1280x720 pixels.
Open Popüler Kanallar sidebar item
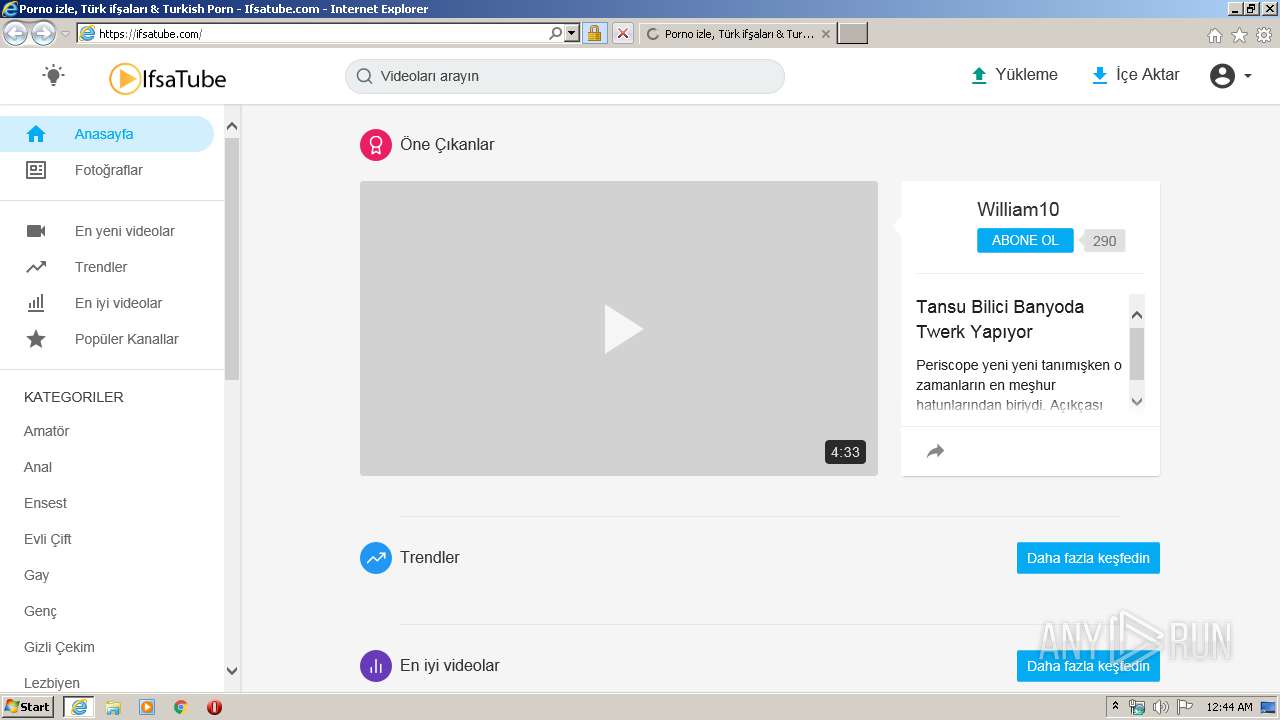[x=127, y=339]
